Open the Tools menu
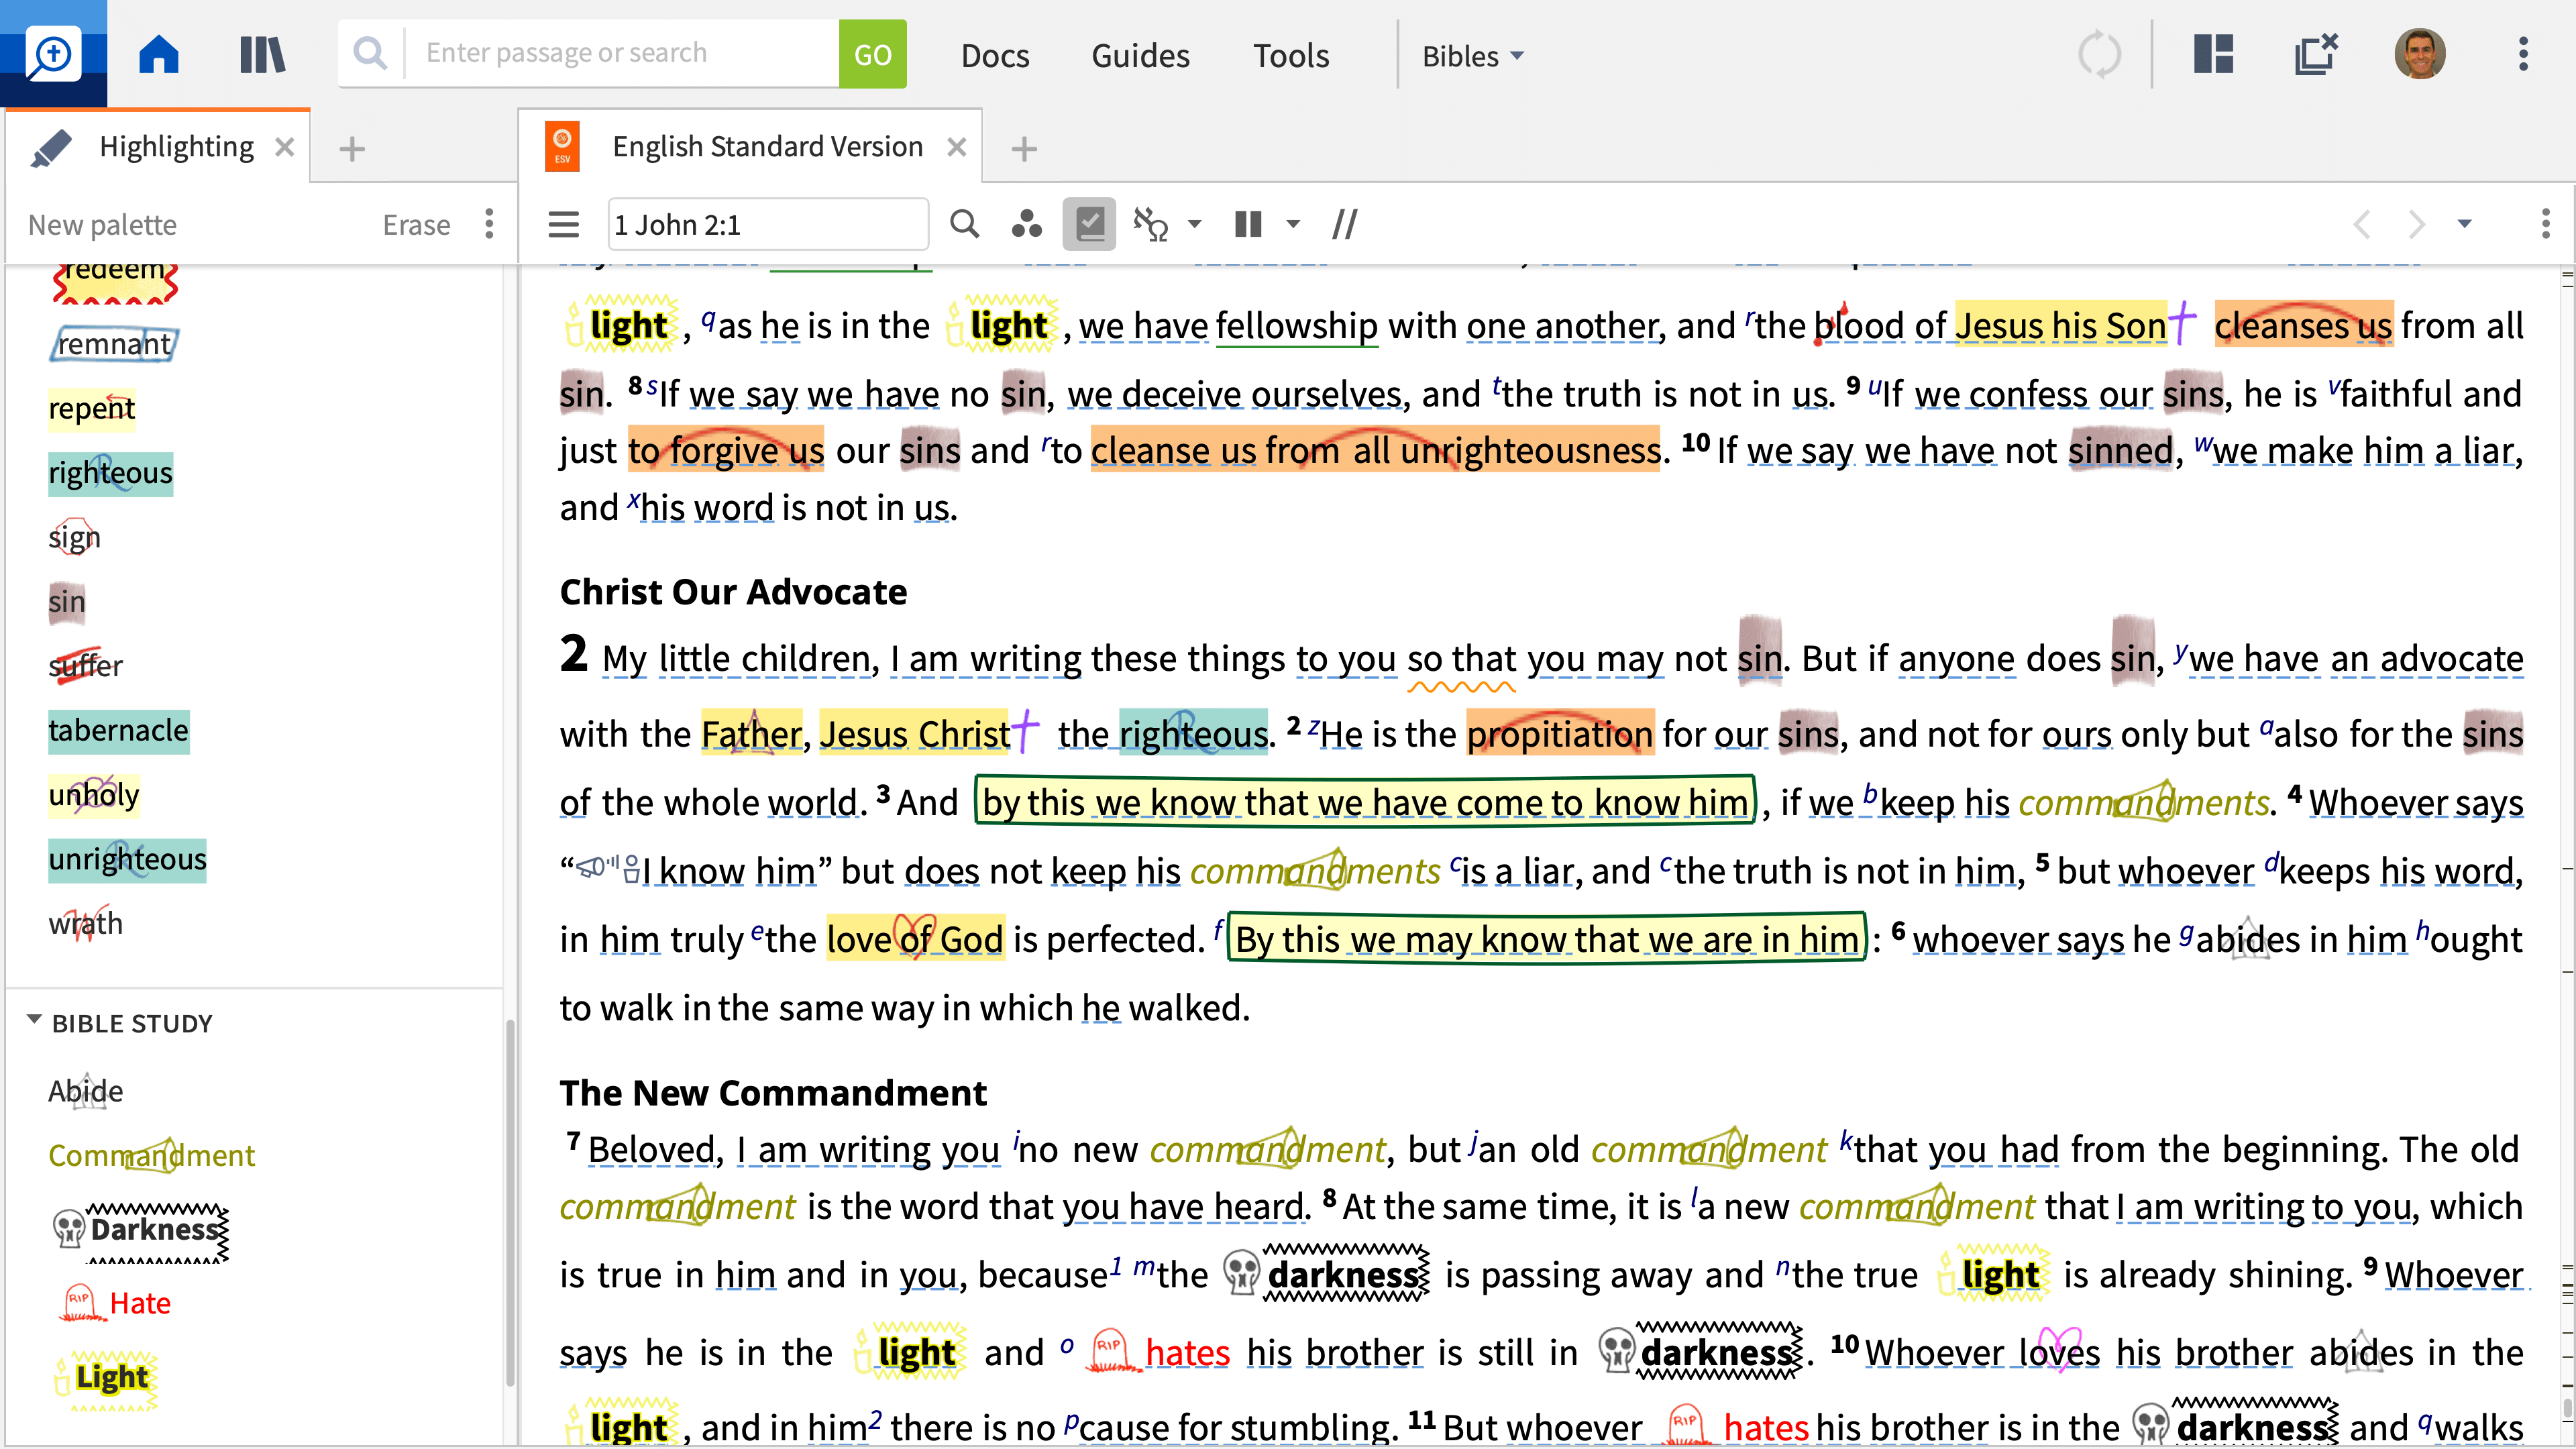Image resolution: width=2576 pixels, height=1449 pixels. pyautogui.click(x=1291, y=56)
